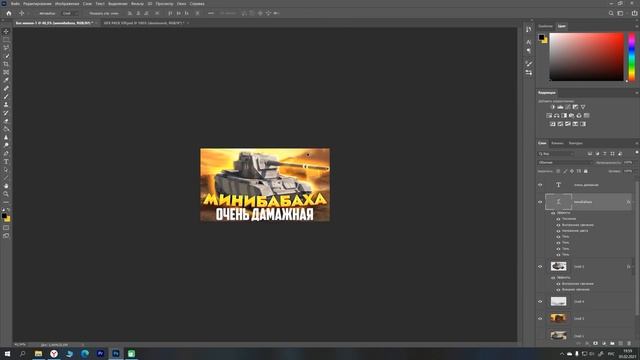Select the Zoom tool
Viewport: 640px width, 360px height.
click(x=6, y=194)
